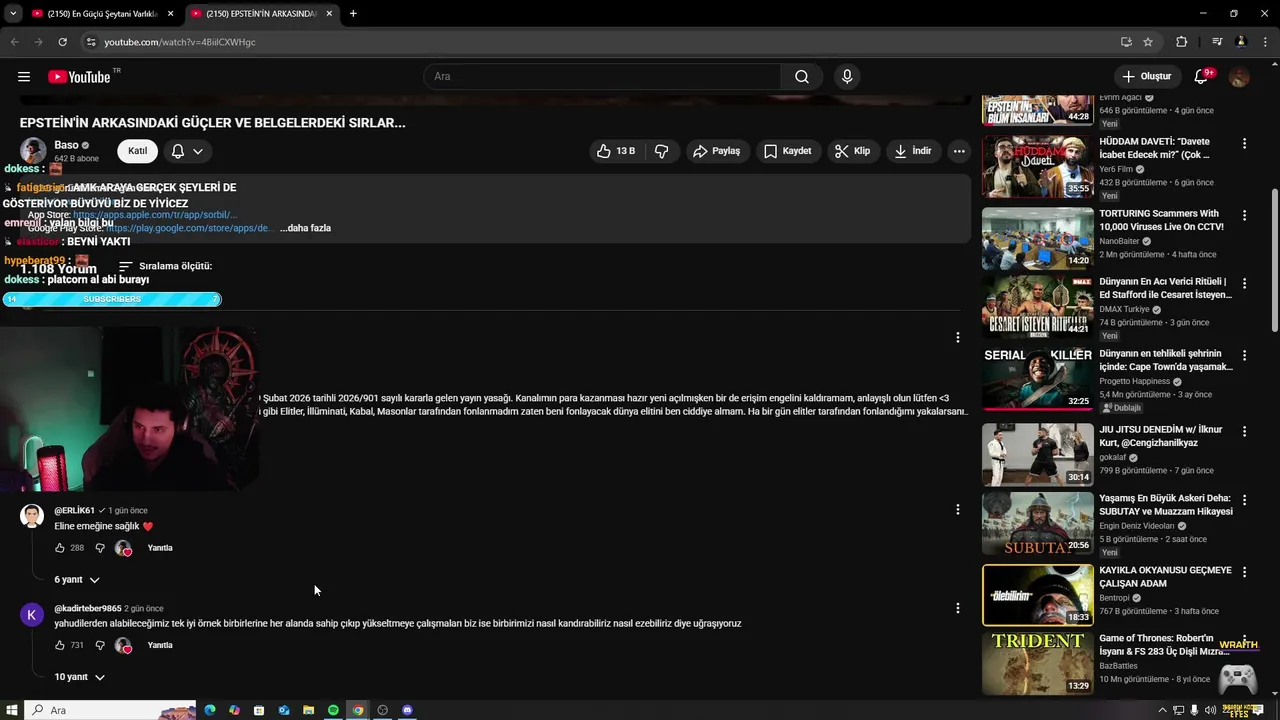Open a new browser tab
Image resolution: width=1280 pixels, height=720 pixels.
pos(353,14)
